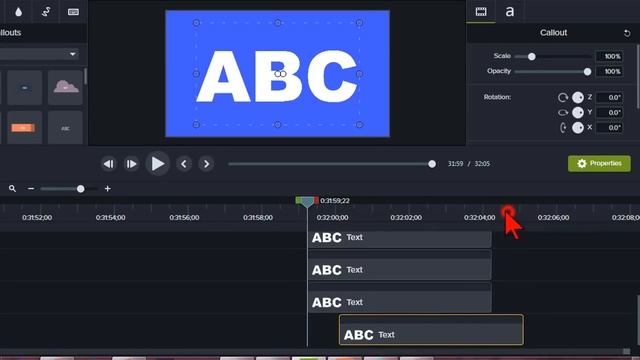This screenshot has height=360, width=640.
Task: Click the callouts list vertical scrollbar
Action: pos(85,76)
